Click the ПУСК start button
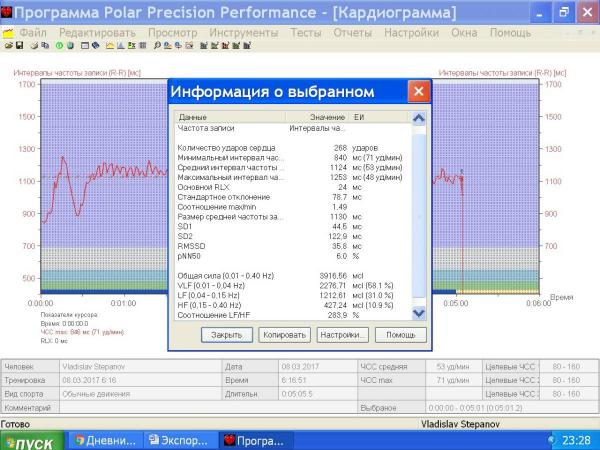The width and height of the screenshot is (600, 450). [x=32, y=442]
